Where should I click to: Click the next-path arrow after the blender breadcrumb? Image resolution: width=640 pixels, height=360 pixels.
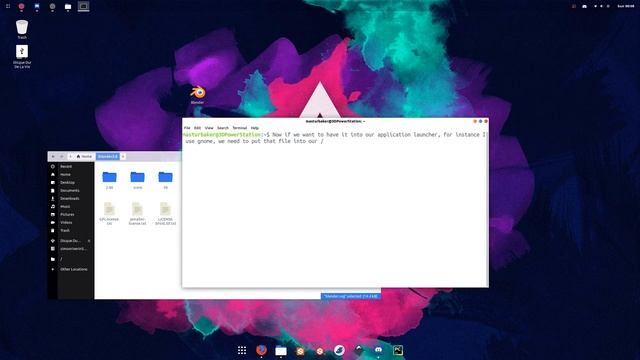click(x=123, y=156)
